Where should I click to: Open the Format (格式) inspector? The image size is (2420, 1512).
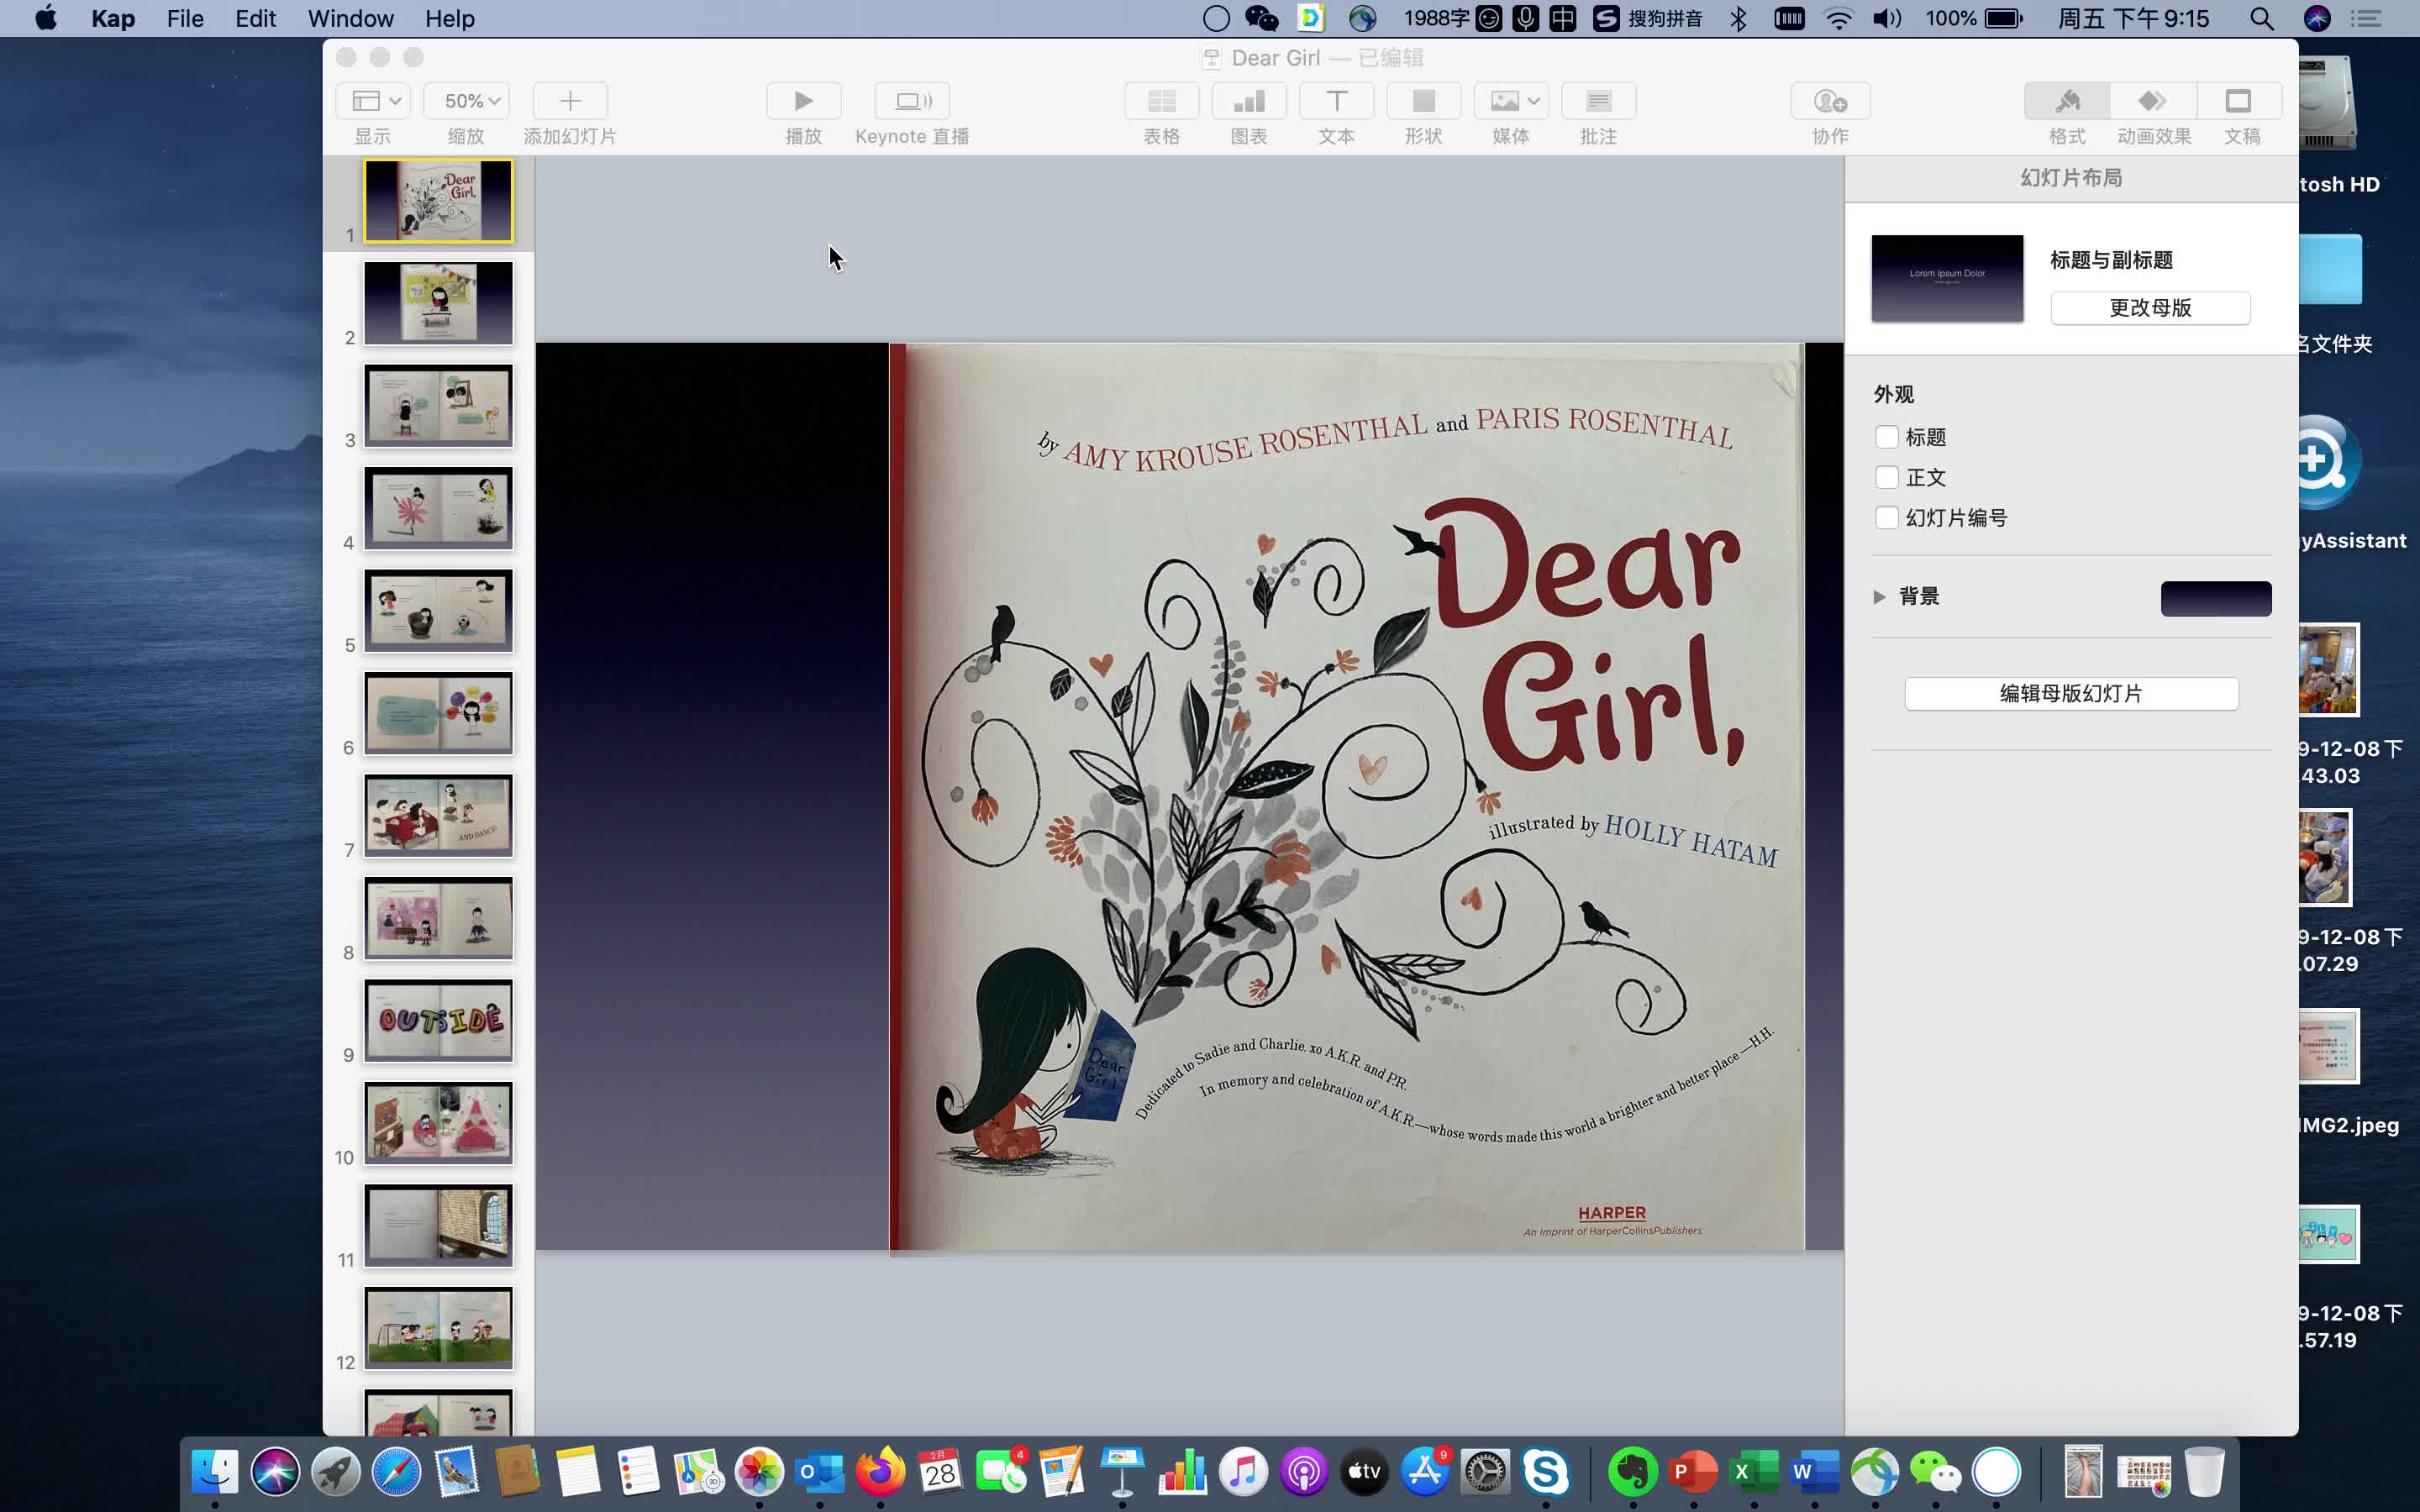(x=2067, y=101)
